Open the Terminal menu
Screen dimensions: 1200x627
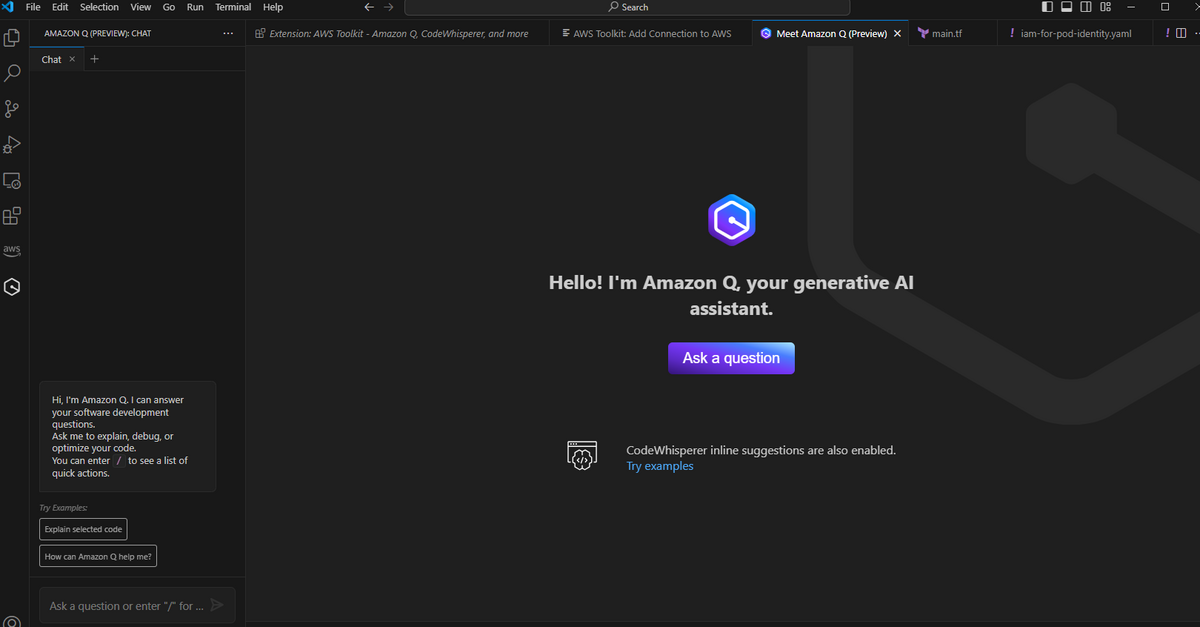[x=233, y=7]
